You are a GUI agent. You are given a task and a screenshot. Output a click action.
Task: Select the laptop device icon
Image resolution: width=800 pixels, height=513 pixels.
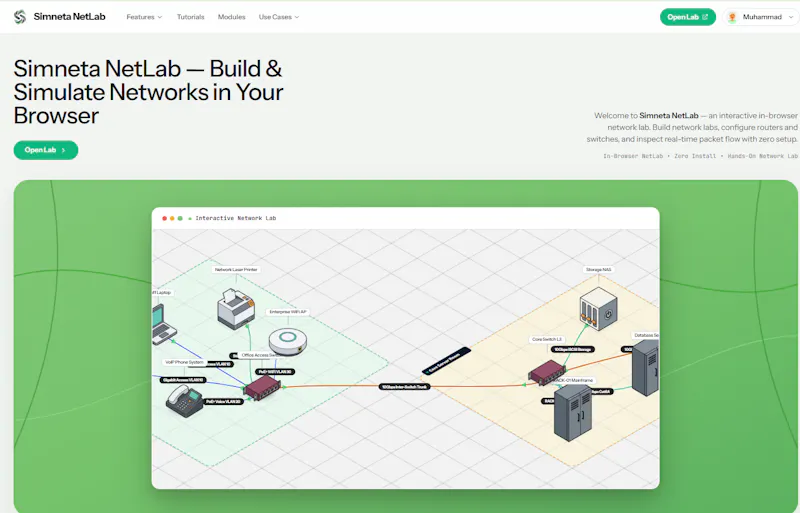163,324
